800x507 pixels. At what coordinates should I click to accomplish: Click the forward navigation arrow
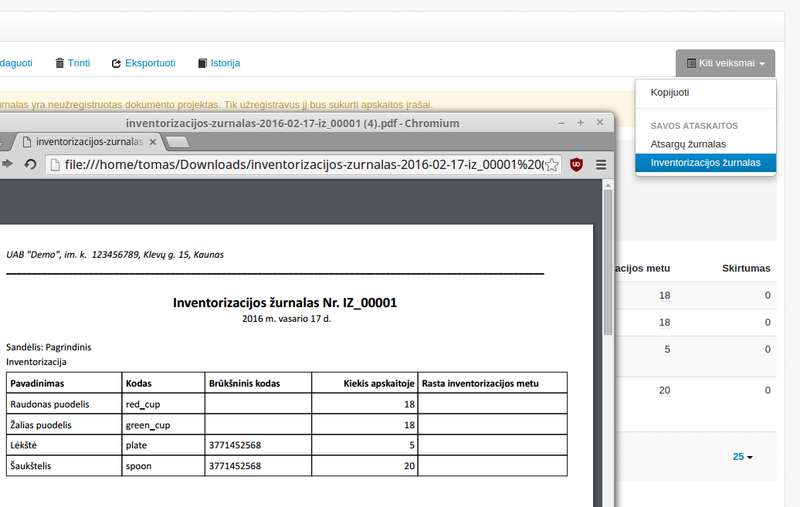(x=8, y=164)
